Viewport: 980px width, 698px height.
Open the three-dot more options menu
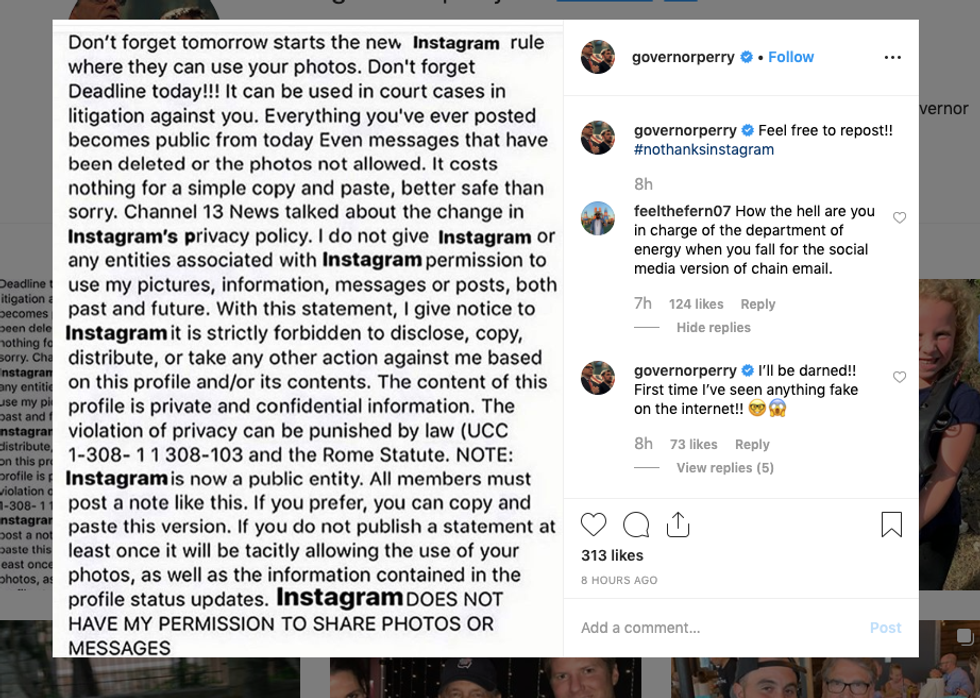(893, 58)
